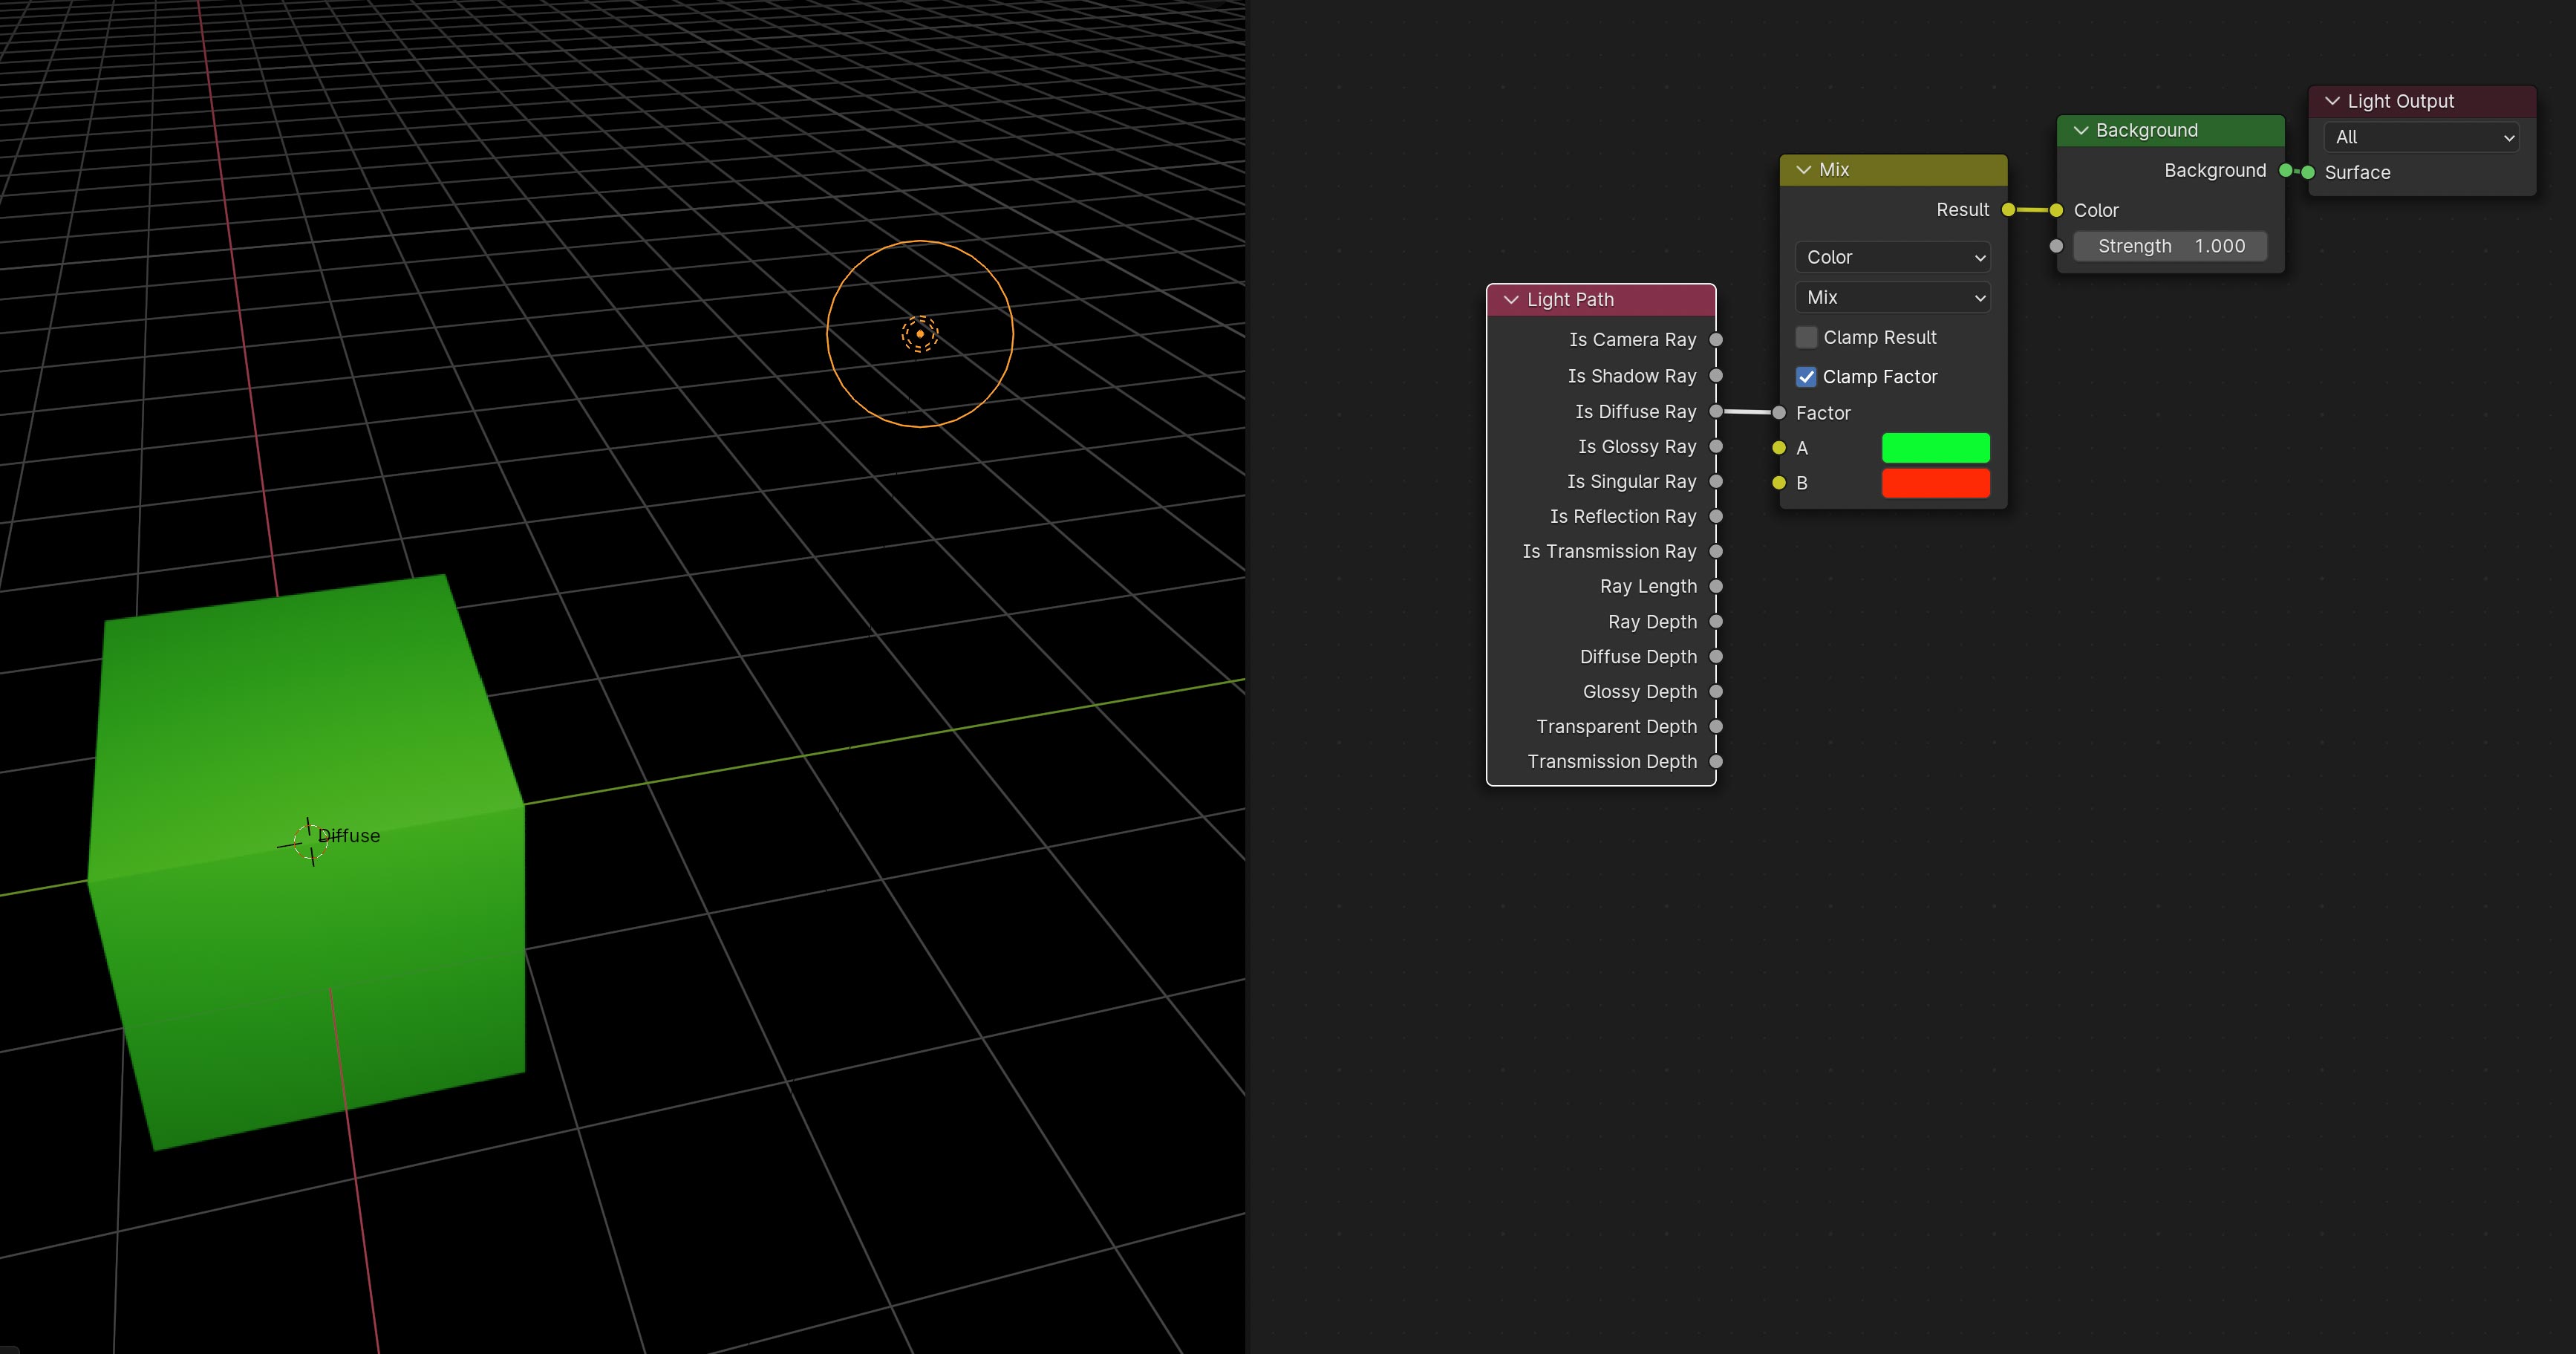This screenshot has width=2576, height=1354.
Task: Select the Light Output node title
Action: click(x=2400, y=101)
